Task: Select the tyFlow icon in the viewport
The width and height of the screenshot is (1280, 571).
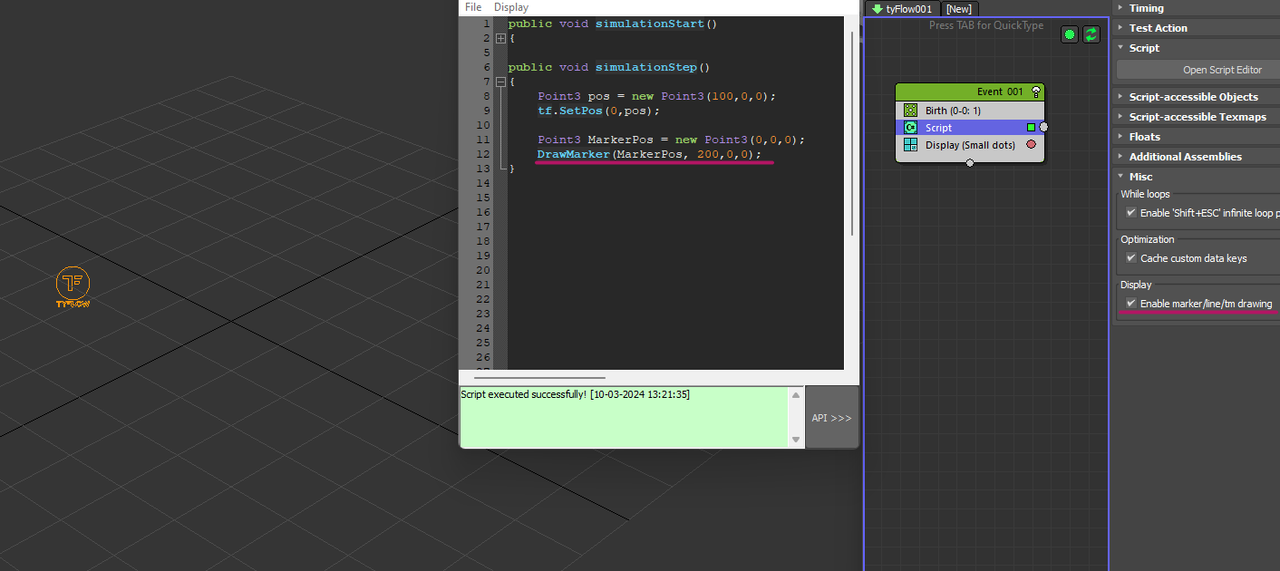Action: pyautogui.click(x=73, y=287)
